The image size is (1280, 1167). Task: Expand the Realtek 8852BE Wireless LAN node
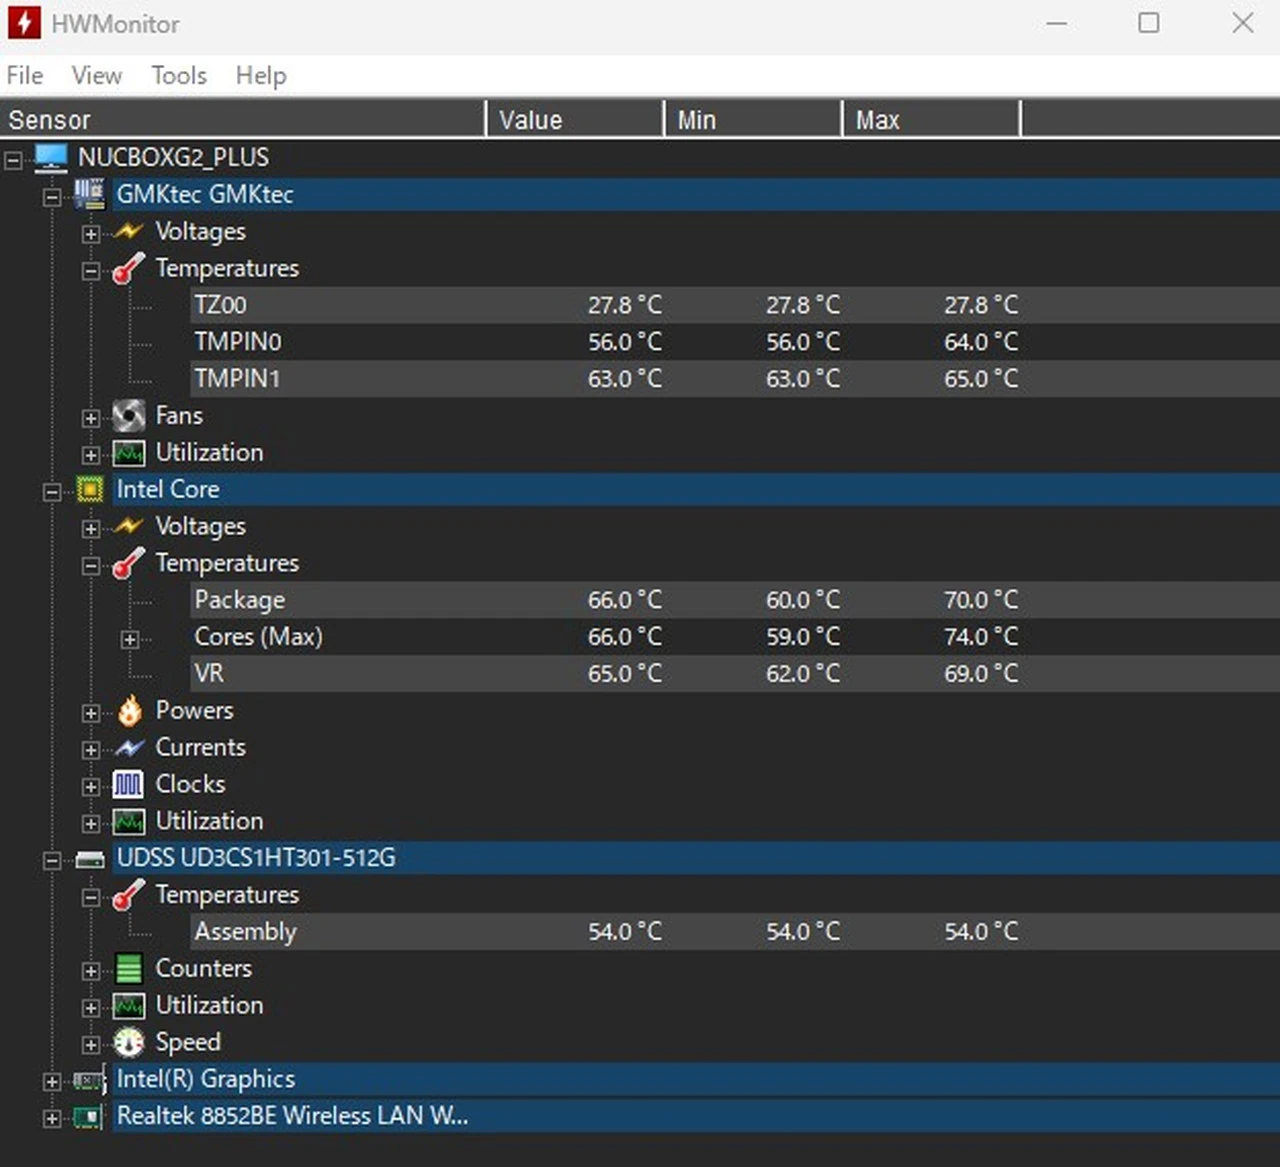pyautogui.click(x=52, y=1118)
